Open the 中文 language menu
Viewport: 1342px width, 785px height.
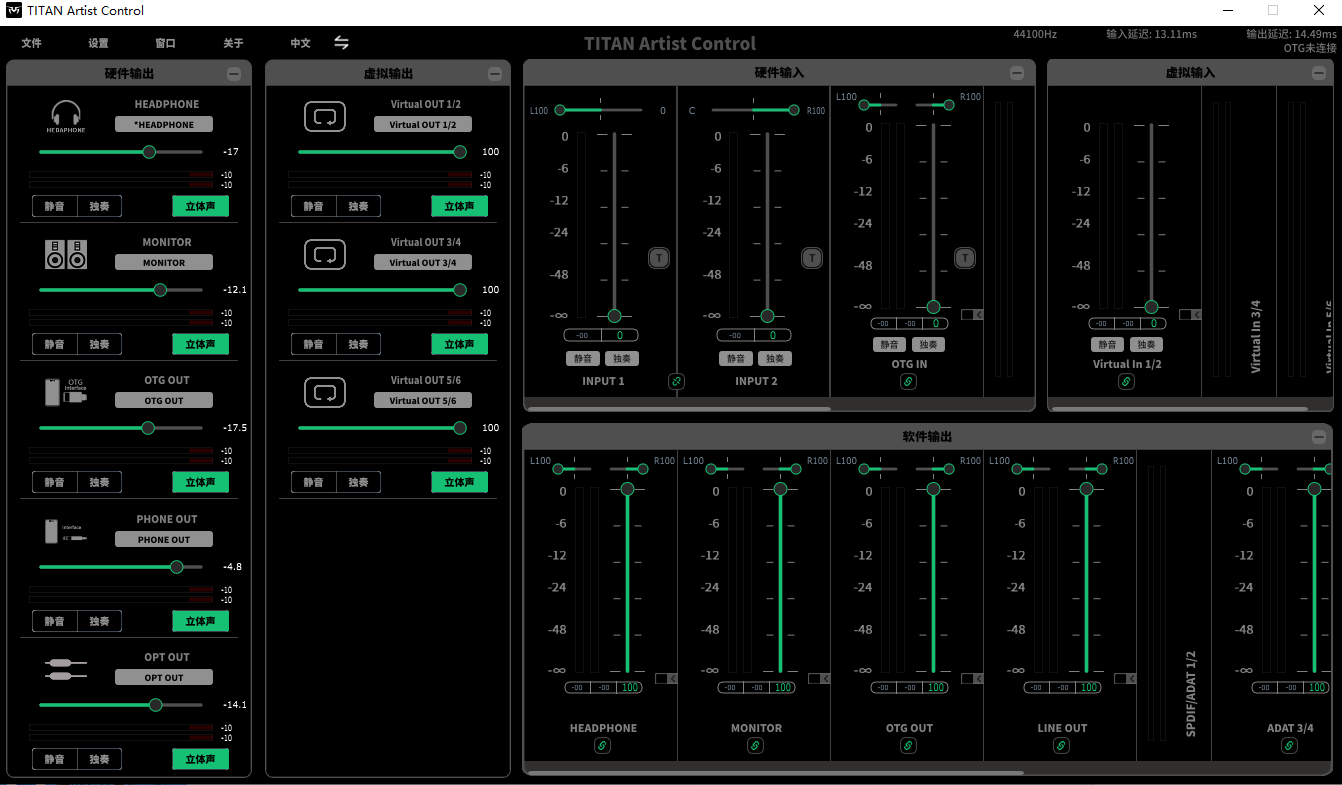click(300, 43)
